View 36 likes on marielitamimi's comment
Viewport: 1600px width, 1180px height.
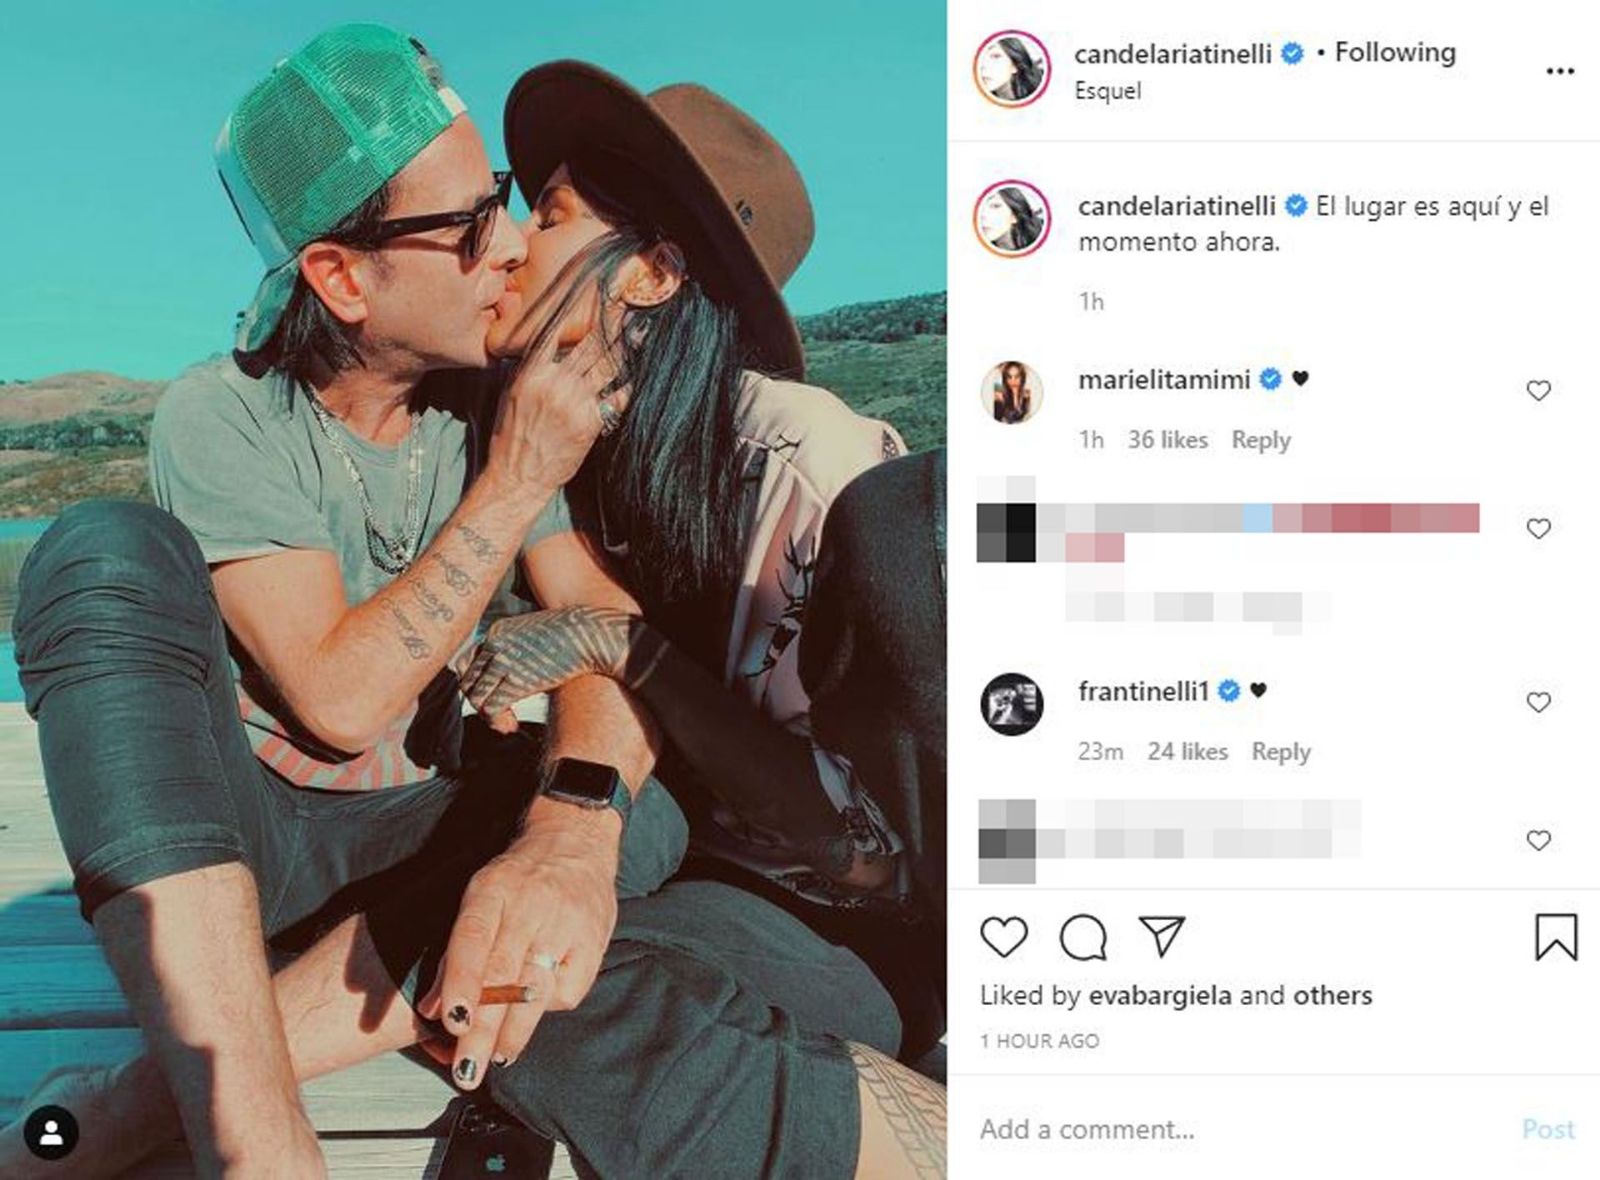coord(1168,440)
